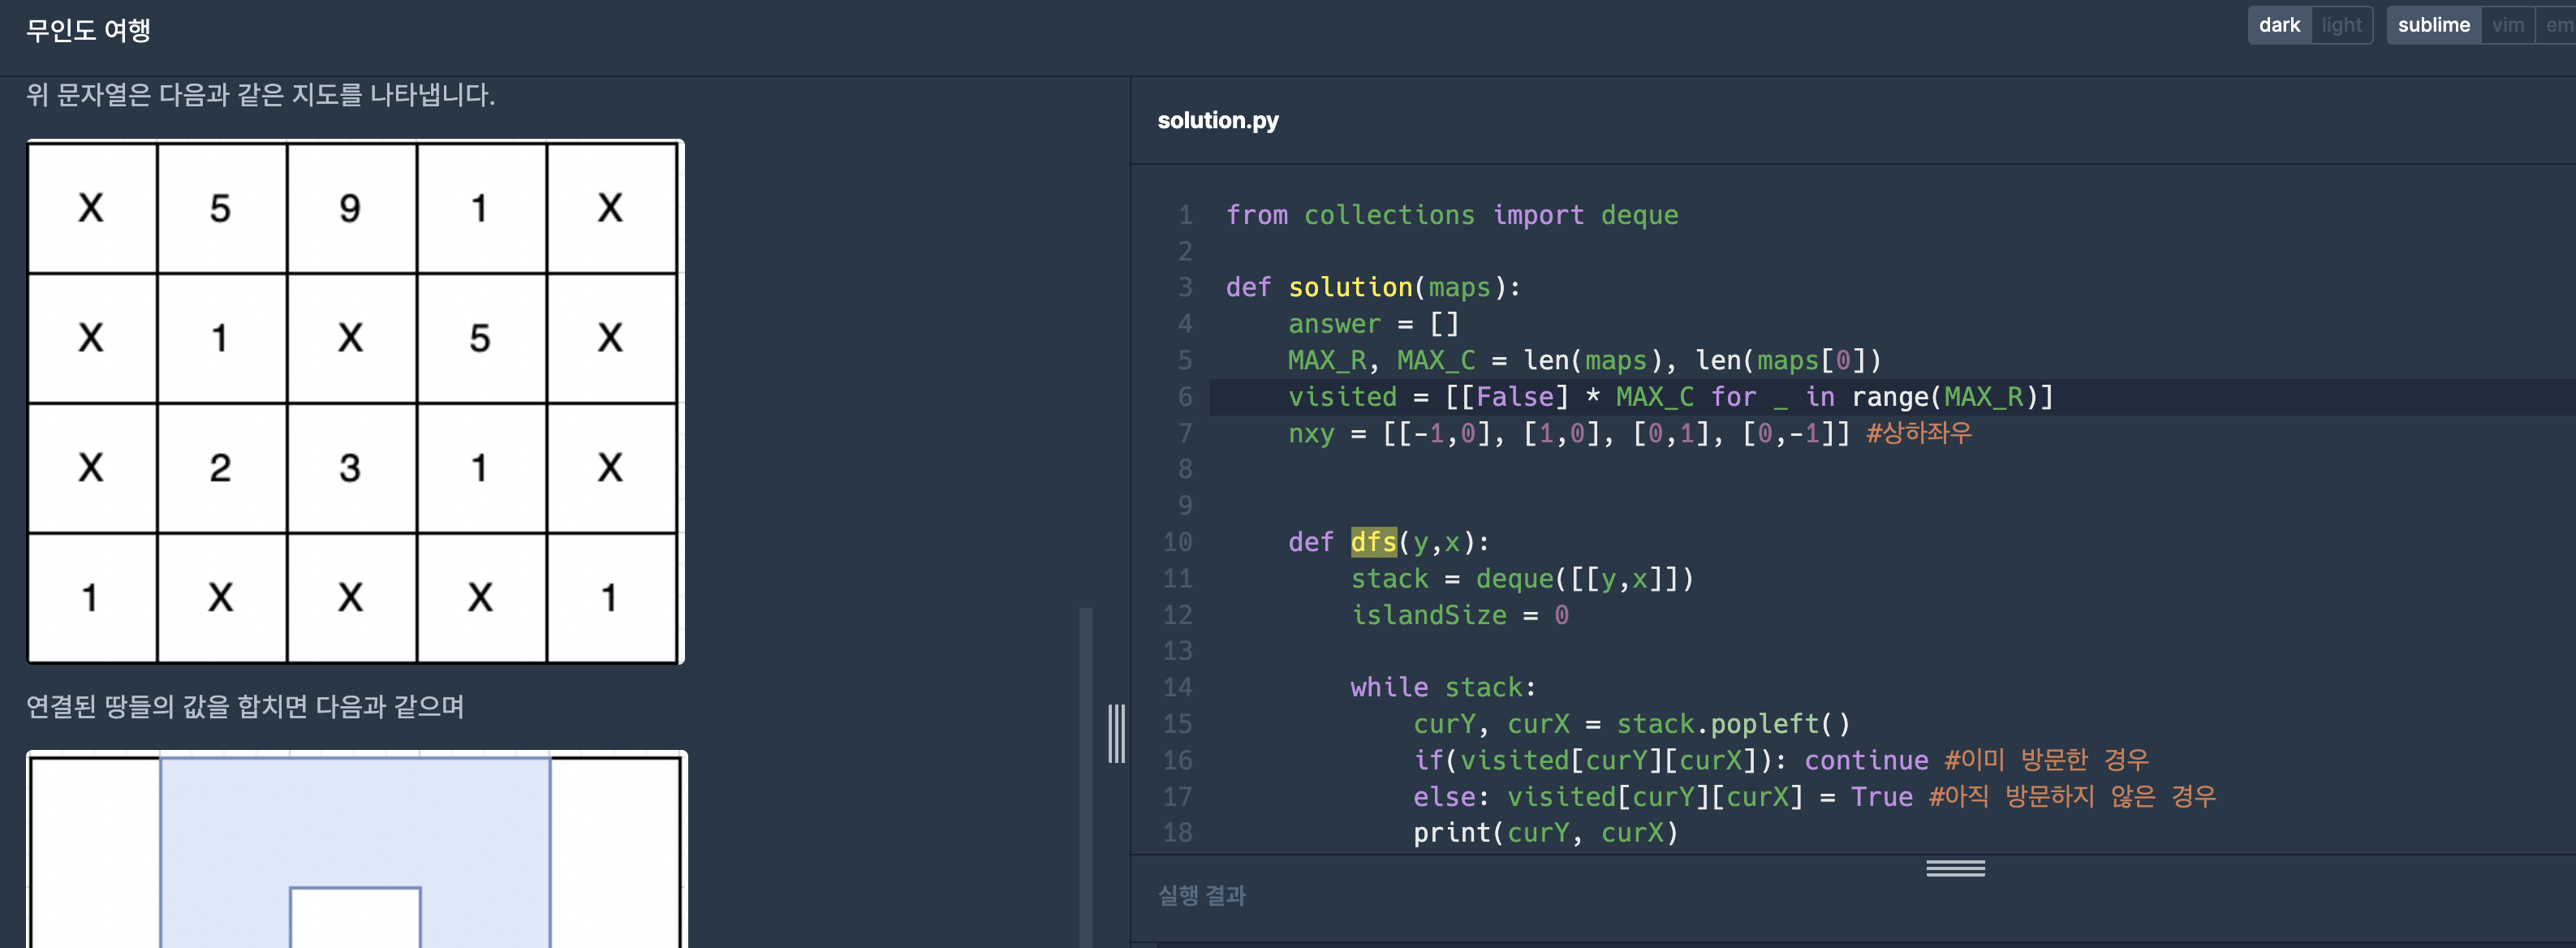Click line number 6 in gutter

coord(1185,397)
